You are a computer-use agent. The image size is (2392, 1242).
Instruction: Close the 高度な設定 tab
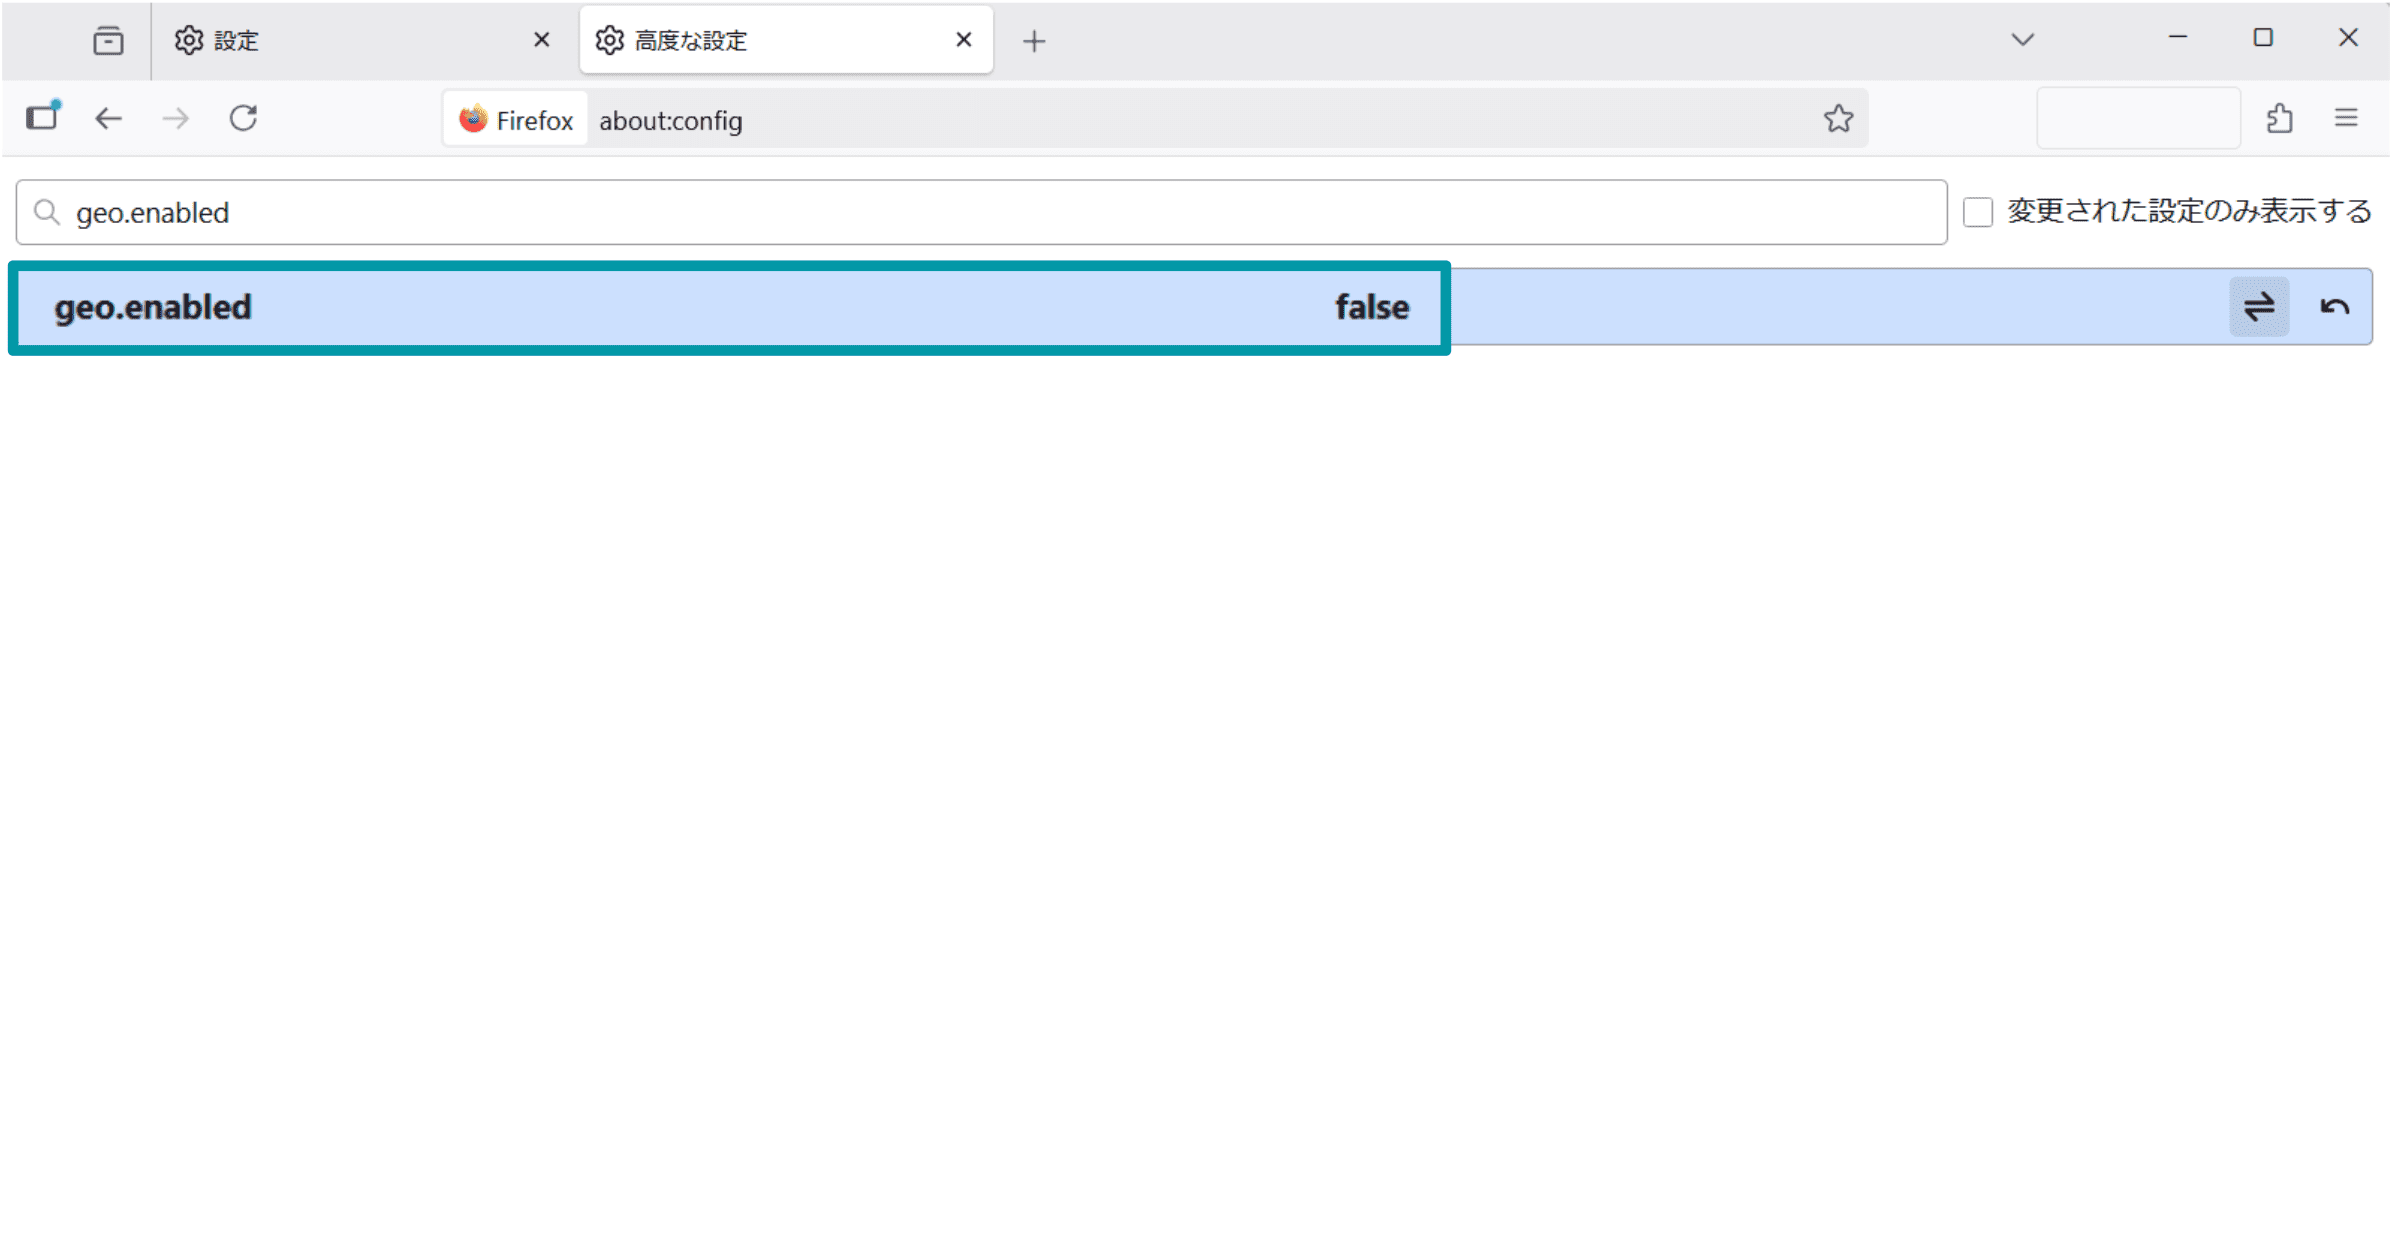[963, 40]
